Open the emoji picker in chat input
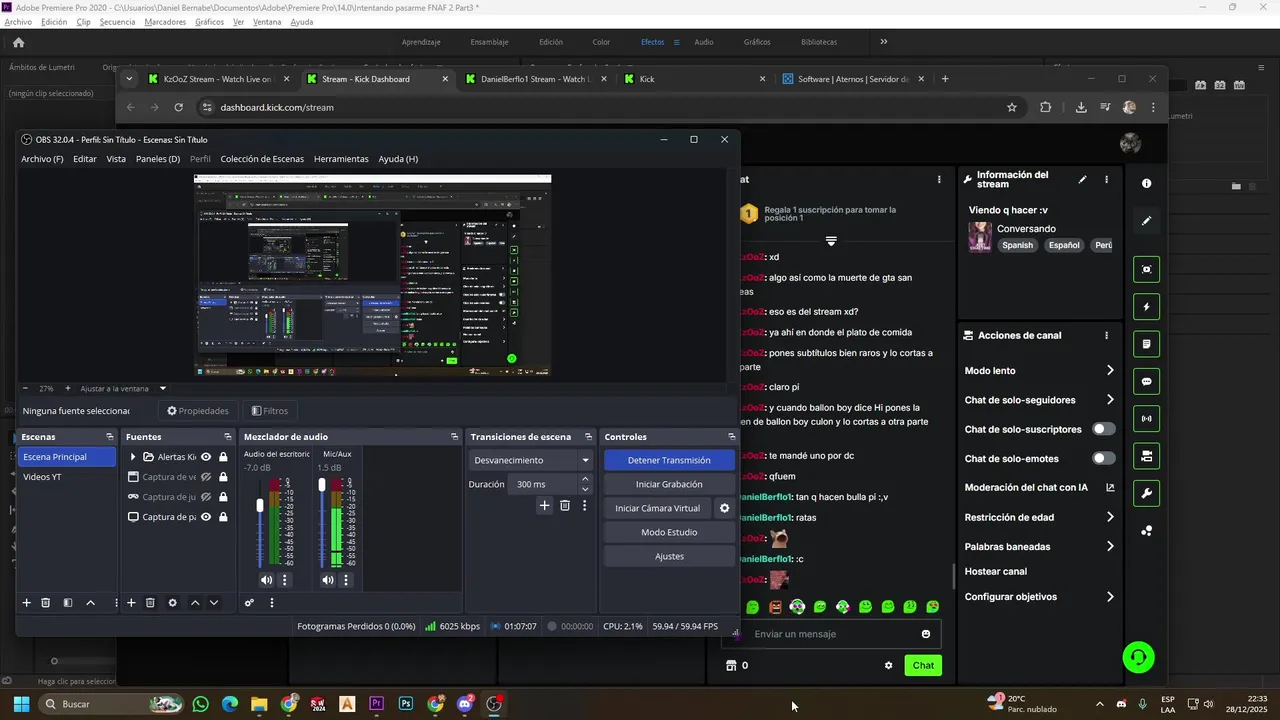Screen dimensions: 1280x720 pyautogui.click(x=926, y=634)
